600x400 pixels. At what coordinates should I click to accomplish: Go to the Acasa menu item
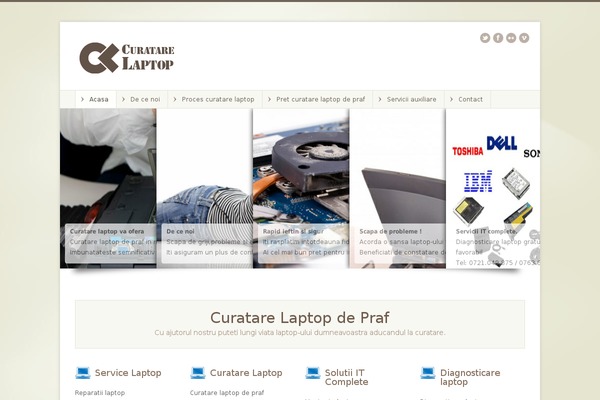[95, 100]
